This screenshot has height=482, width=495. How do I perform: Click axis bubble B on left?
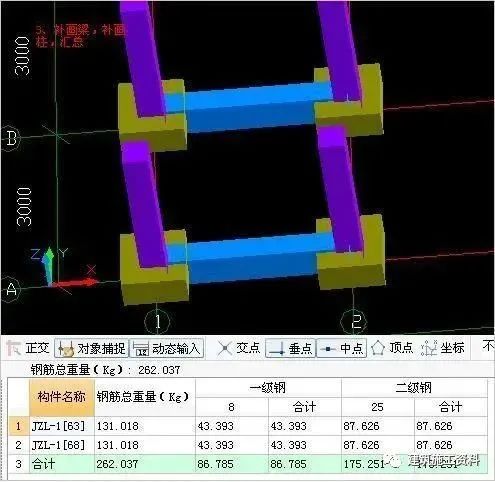tap(11, 138)
